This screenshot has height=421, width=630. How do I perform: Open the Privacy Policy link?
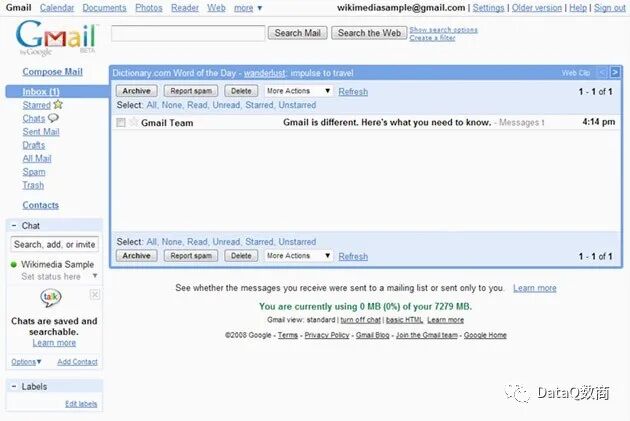click(327, 335)
